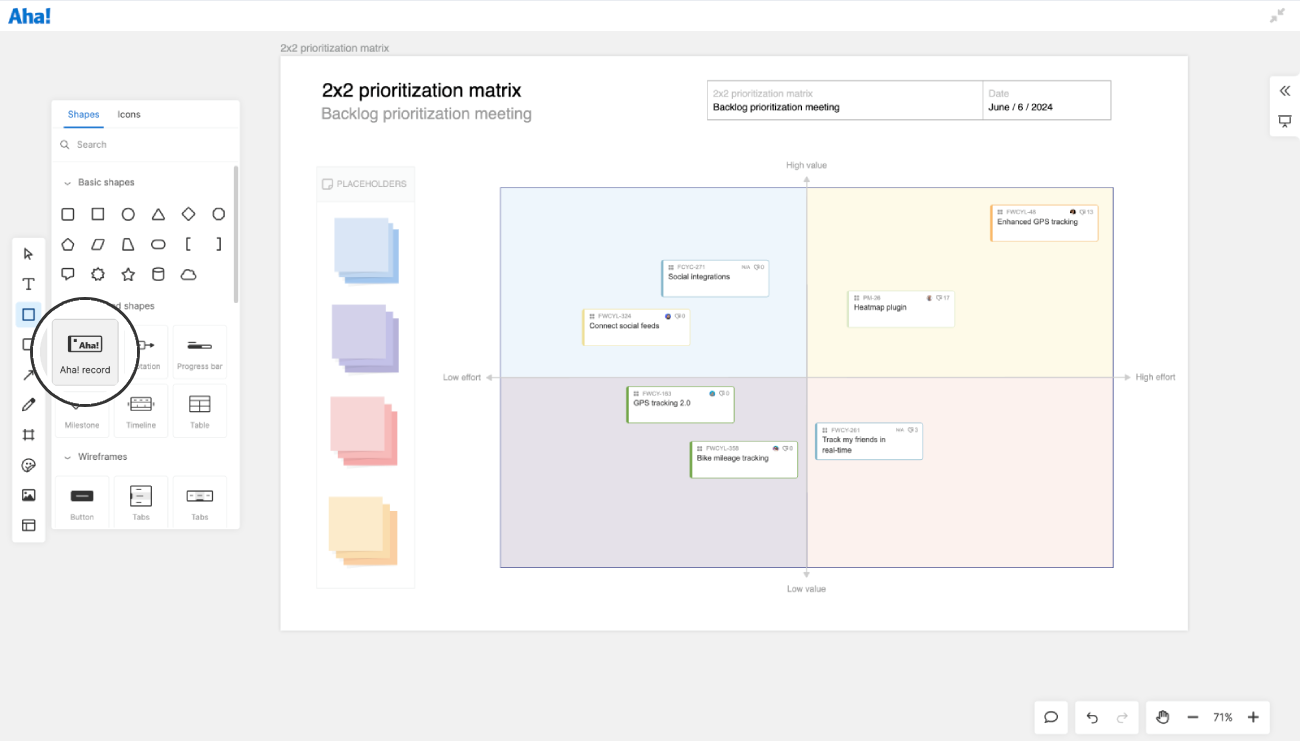1300x741 pixels.
Task: Switch to the Shapes tab
Action: [83, 114]
